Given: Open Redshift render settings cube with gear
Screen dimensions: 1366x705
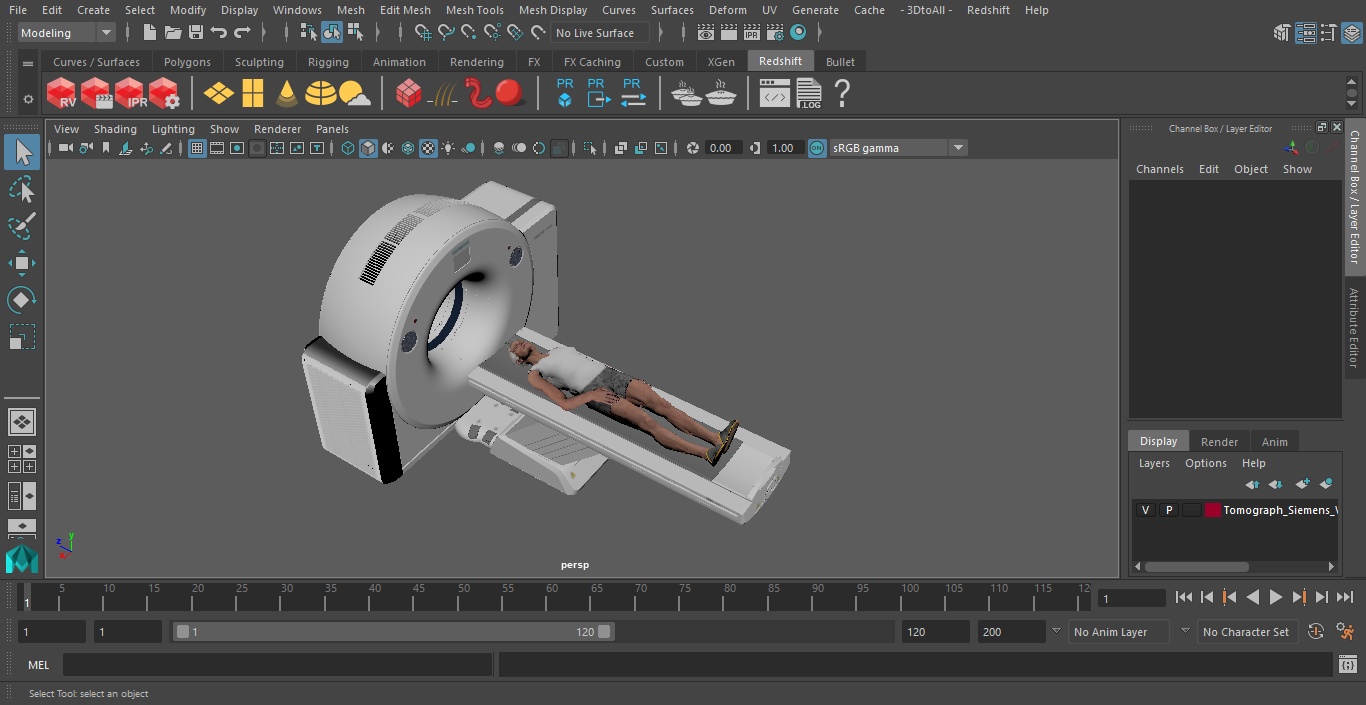Looking at the screenshot, I should [164, 94].
